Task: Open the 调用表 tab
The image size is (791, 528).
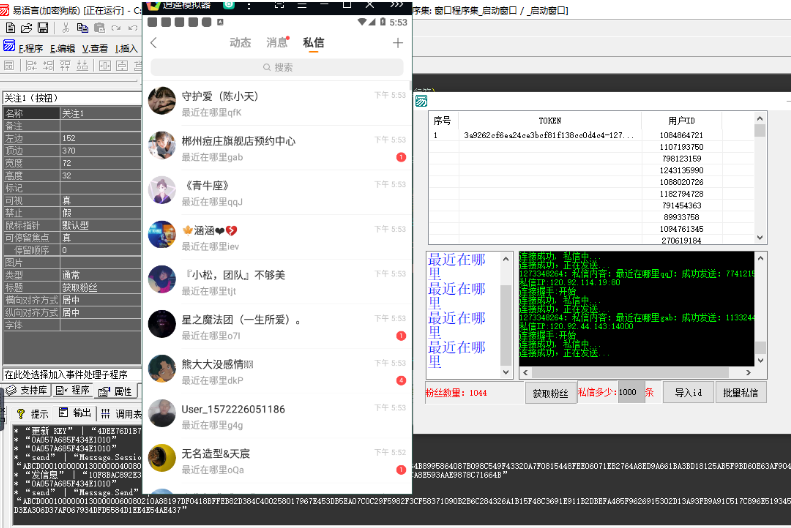Action: pyautogui.click(x=121, y=414)
